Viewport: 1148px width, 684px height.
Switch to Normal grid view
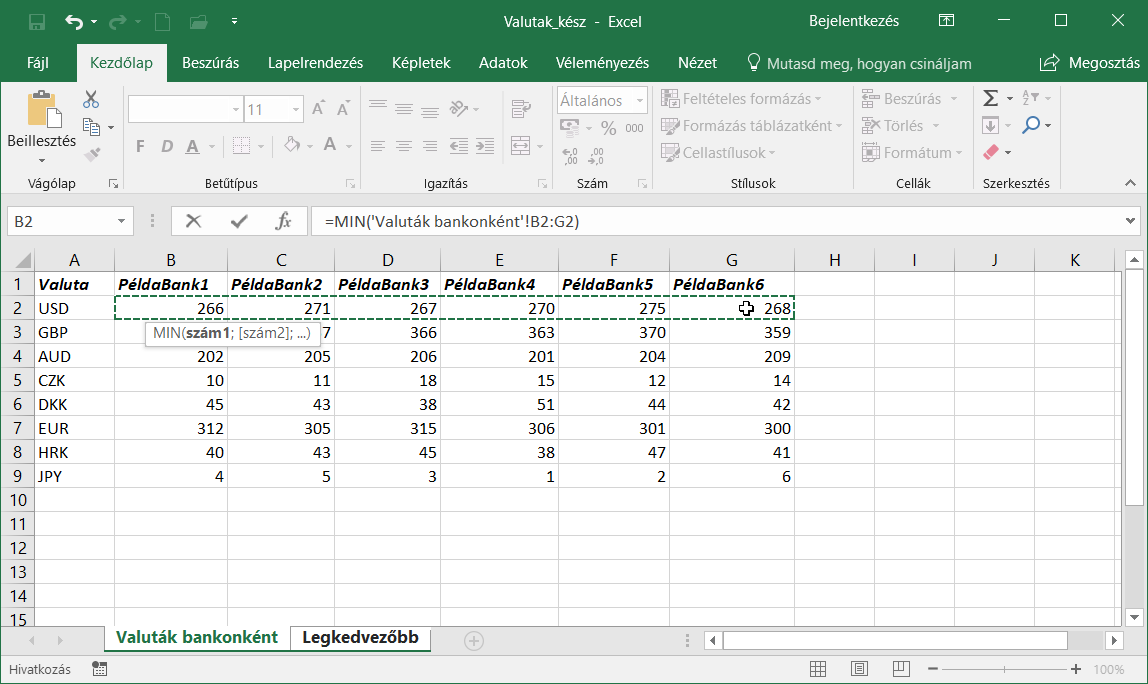[818, 669]
